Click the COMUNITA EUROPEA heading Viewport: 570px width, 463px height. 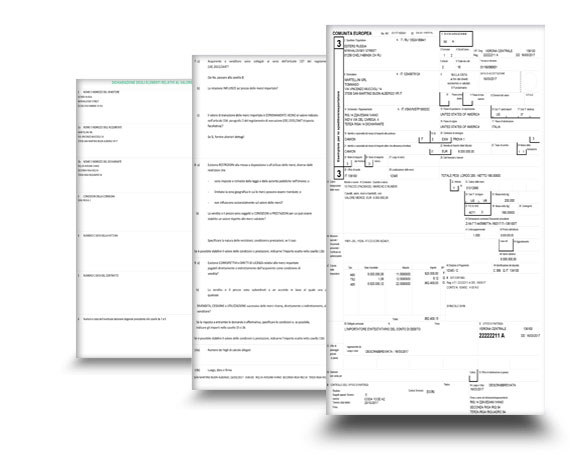click(352, 33)
